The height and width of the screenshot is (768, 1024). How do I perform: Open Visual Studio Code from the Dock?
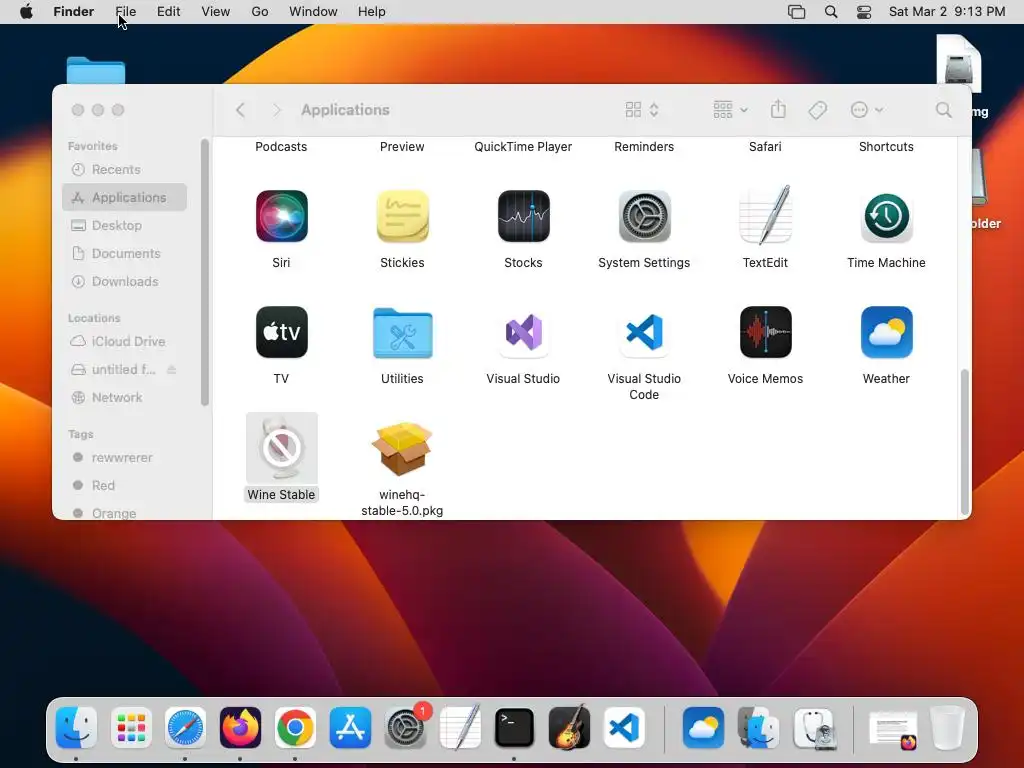pos(624,728)
